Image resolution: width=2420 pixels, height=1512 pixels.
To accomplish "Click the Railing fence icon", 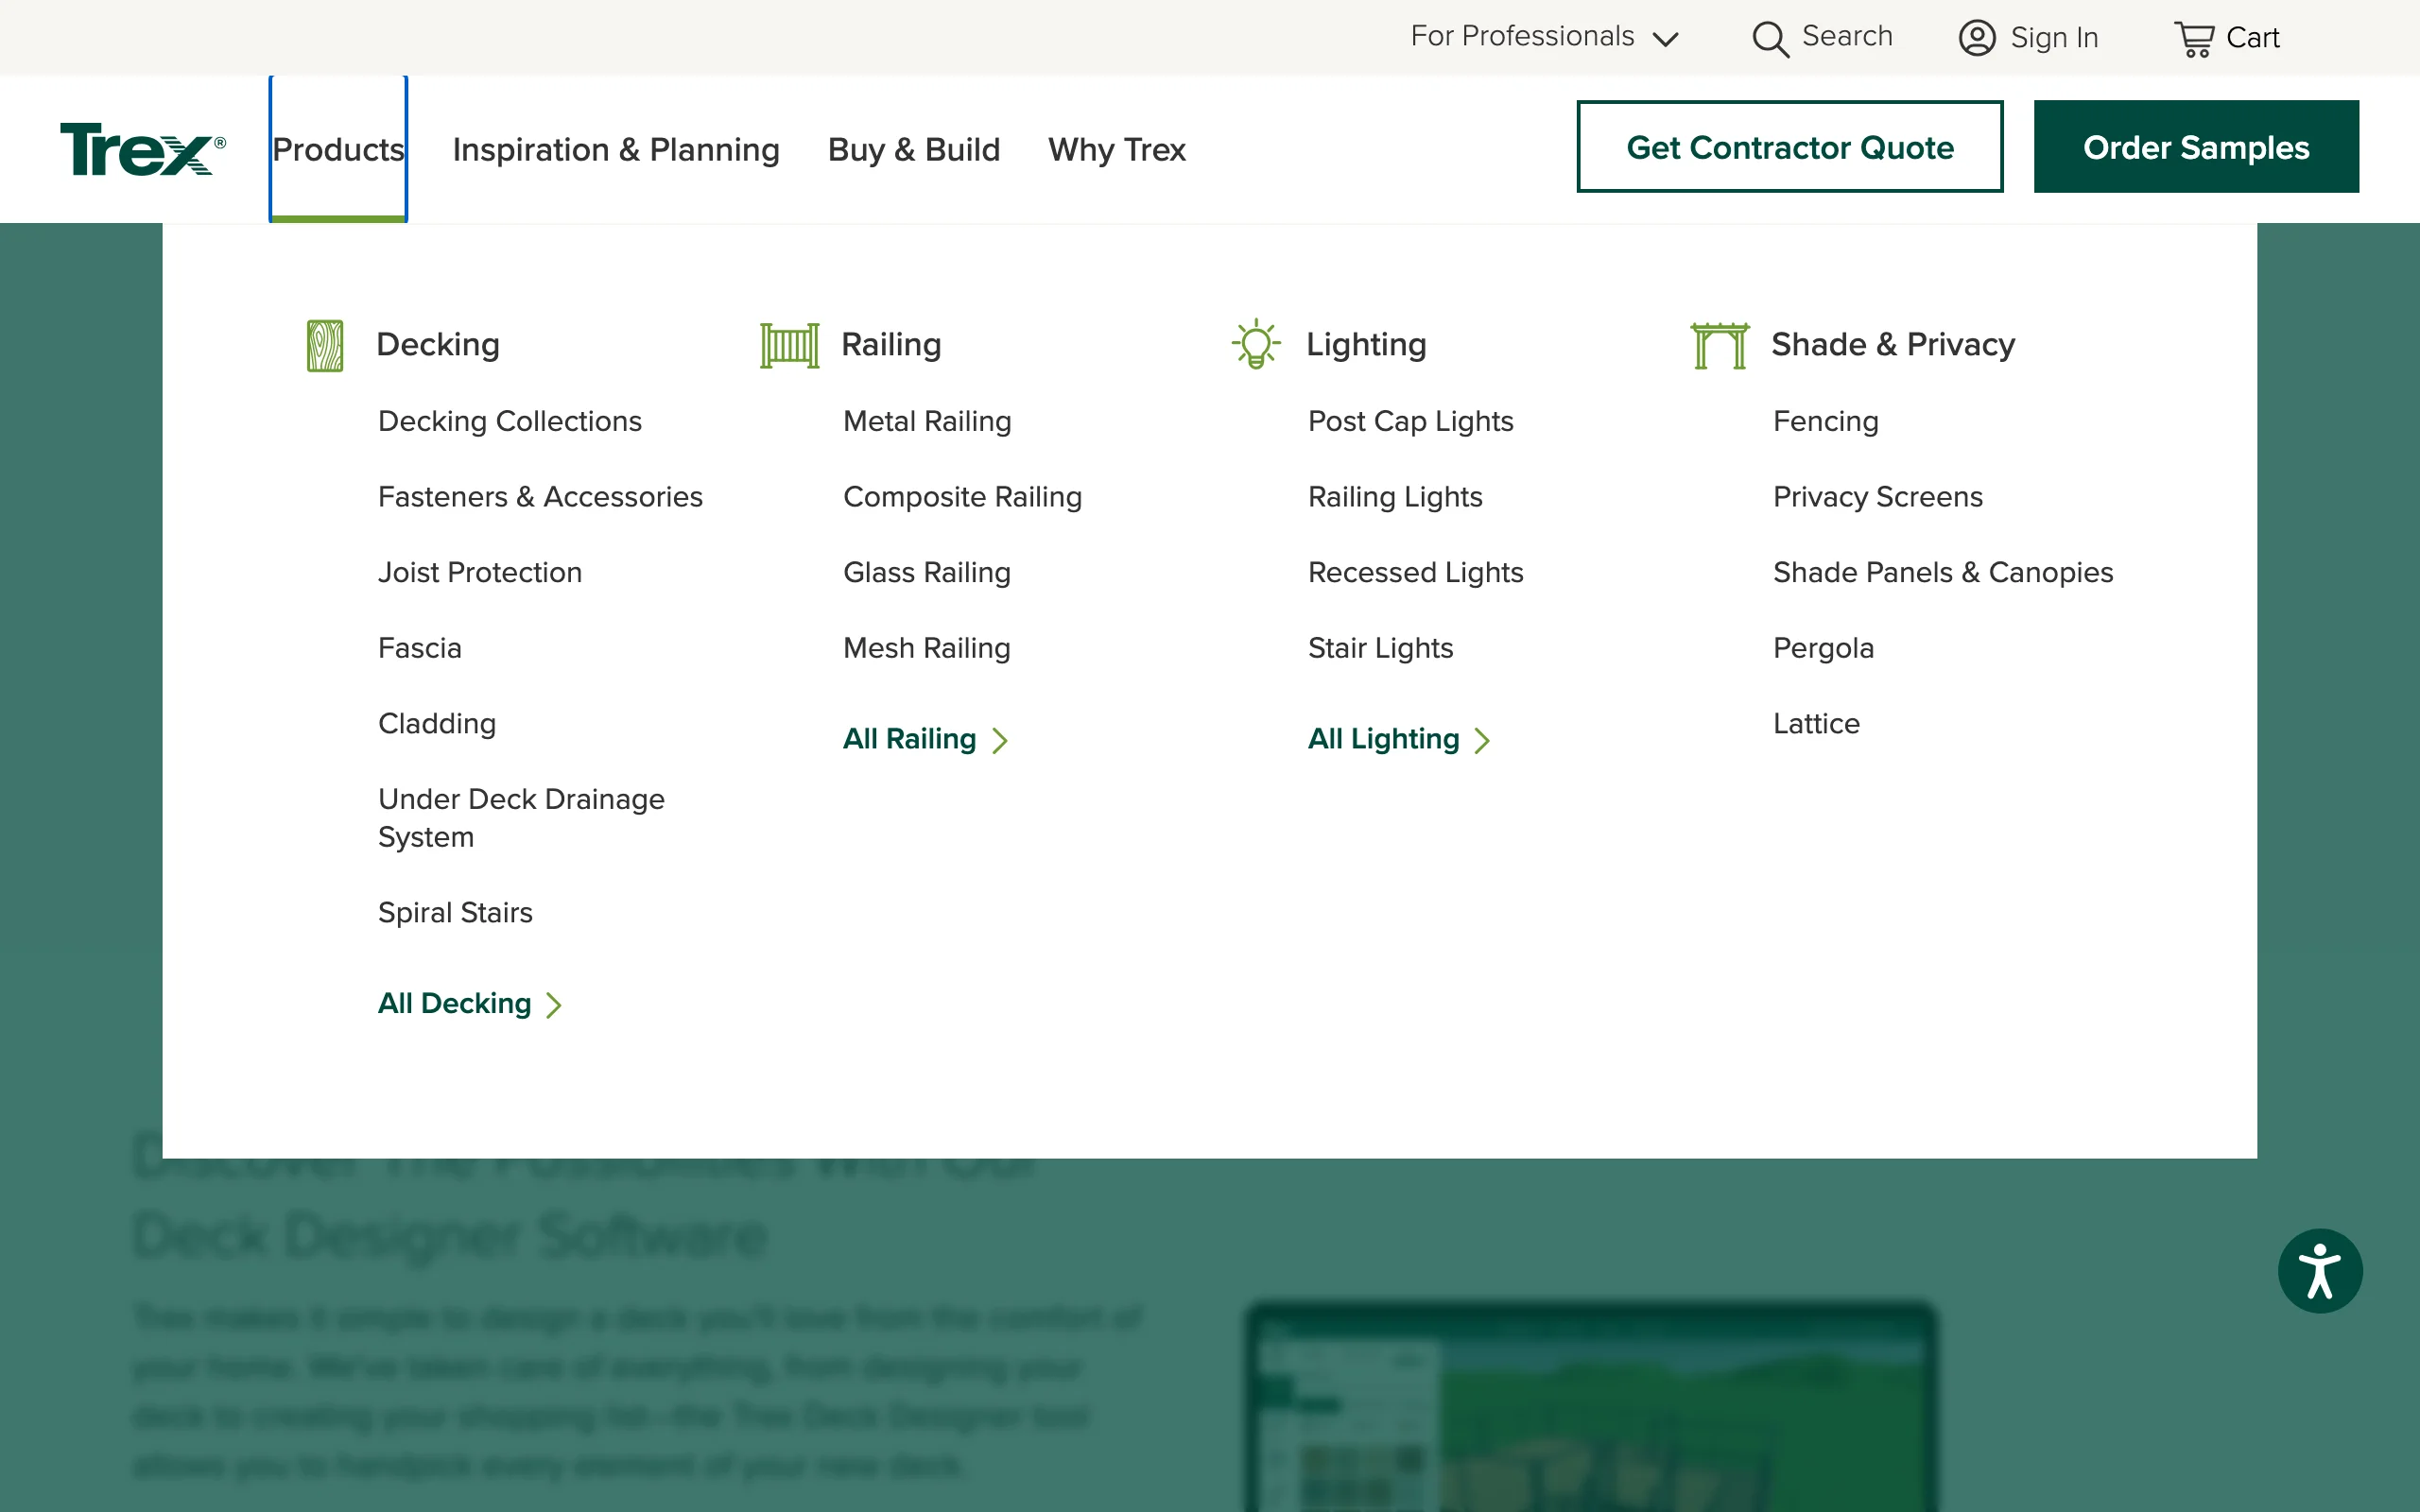I will click(790, 345).
